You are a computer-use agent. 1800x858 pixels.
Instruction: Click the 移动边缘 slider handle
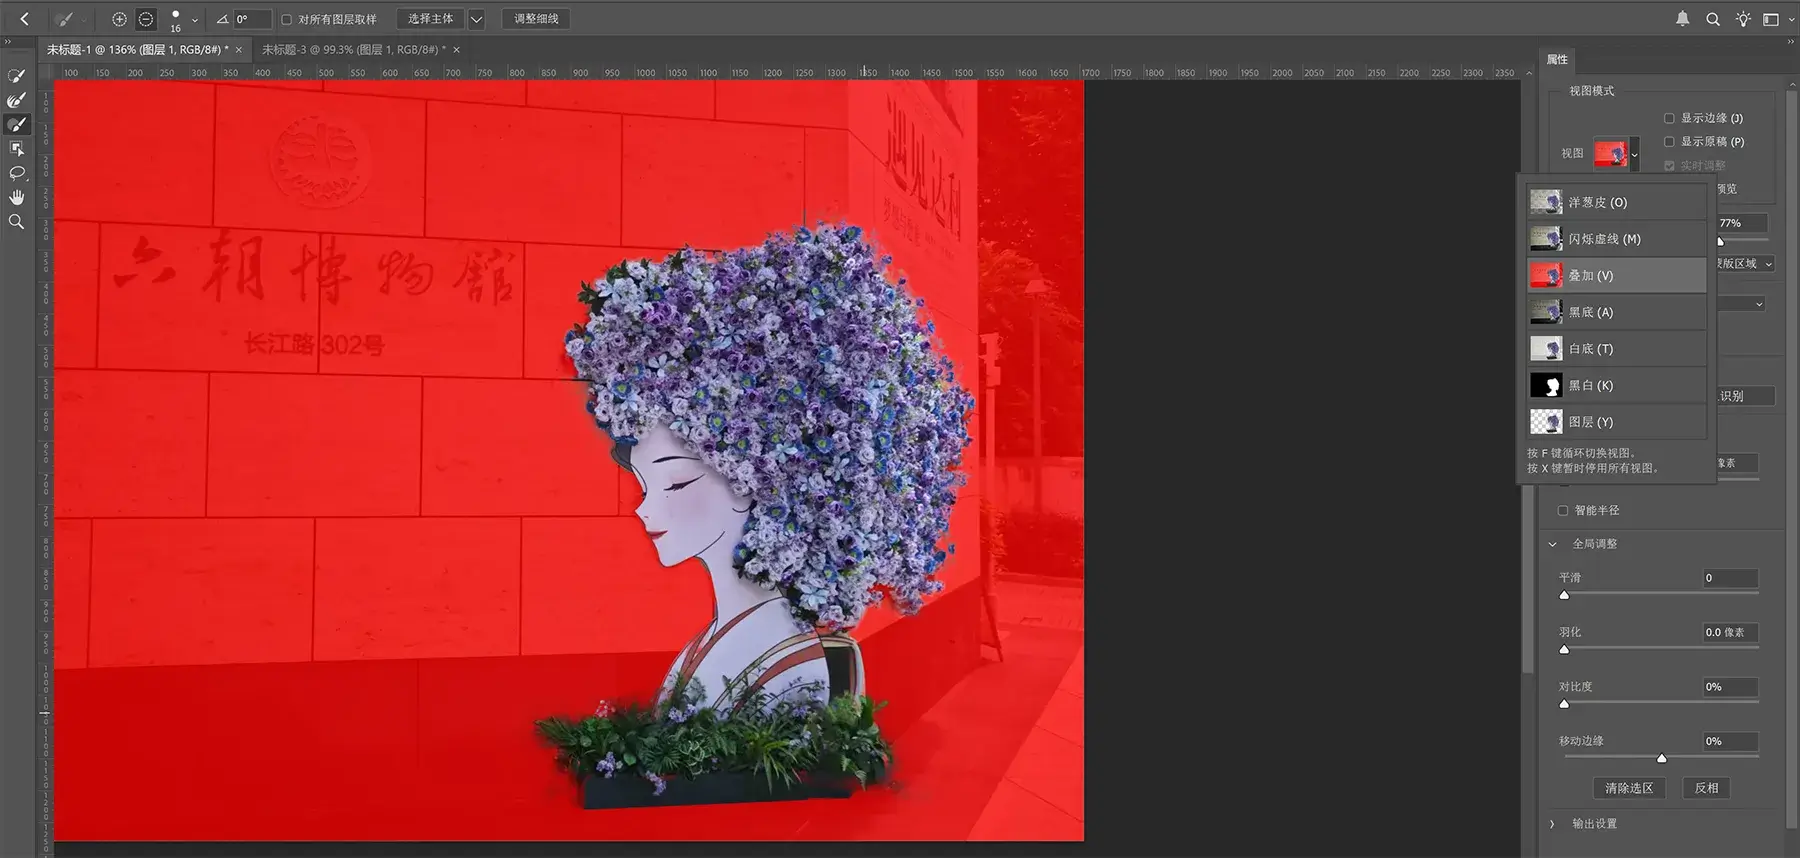pyautogui.click(x=1661, y=758)
